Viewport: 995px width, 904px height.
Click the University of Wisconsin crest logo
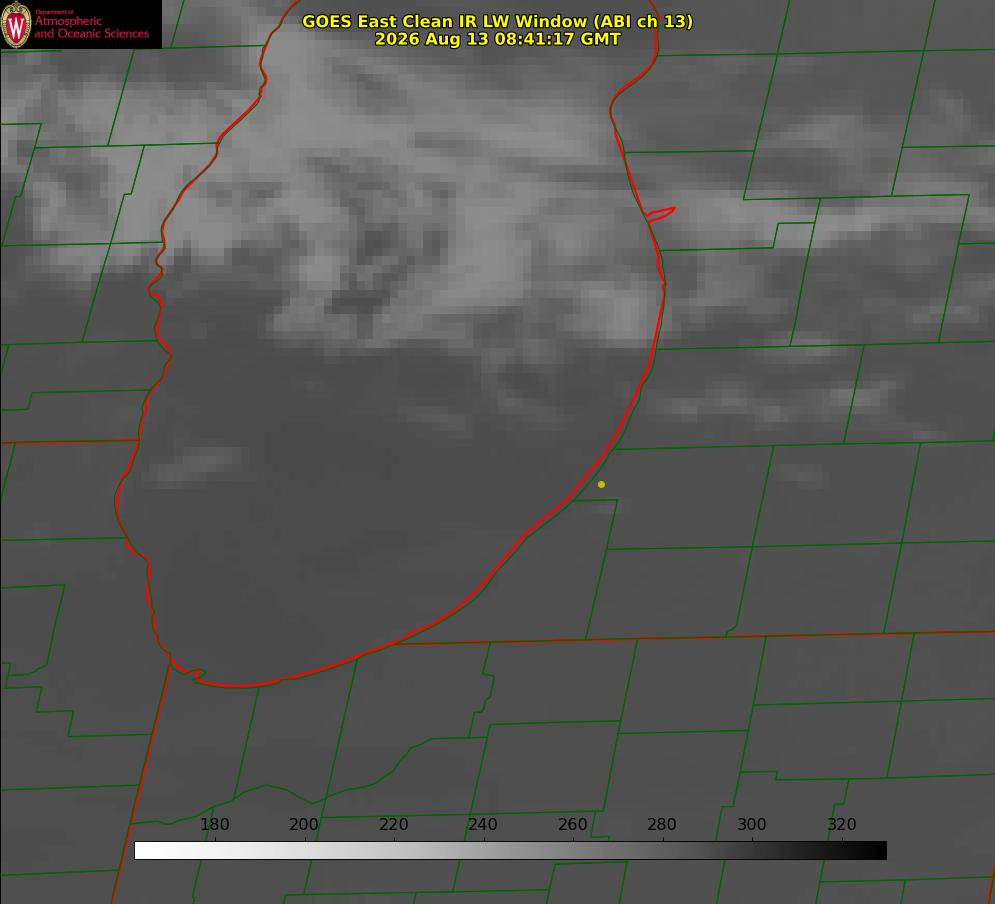tap(16, 24)
